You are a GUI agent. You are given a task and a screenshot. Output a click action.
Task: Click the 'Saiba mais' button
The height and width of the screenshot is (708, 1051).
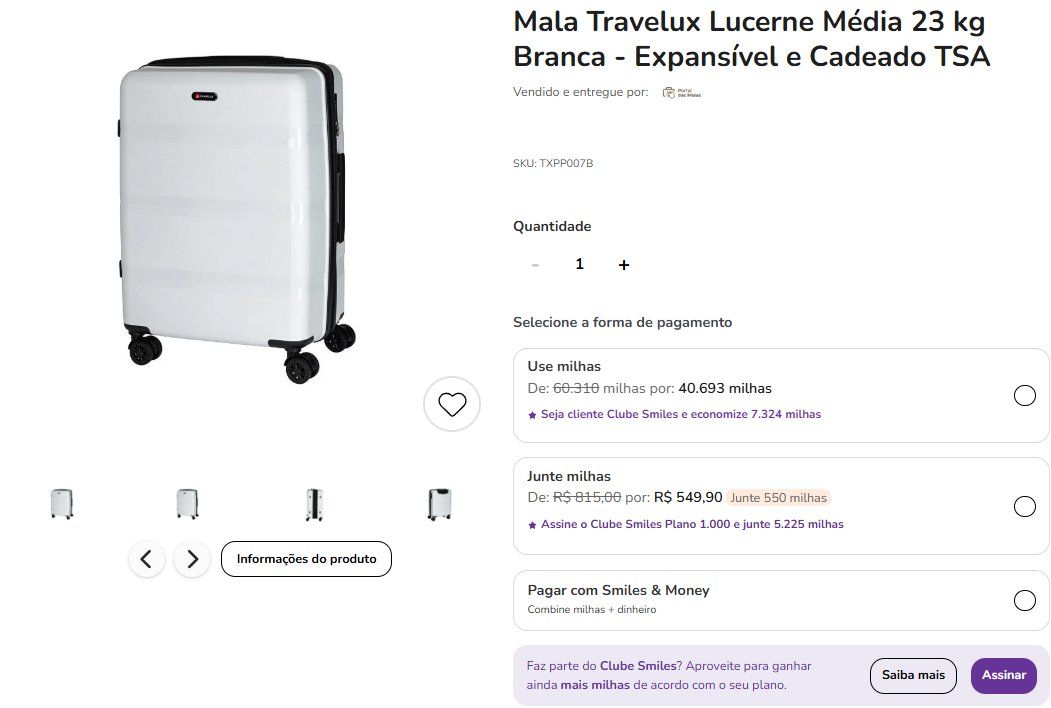point(913,675)
